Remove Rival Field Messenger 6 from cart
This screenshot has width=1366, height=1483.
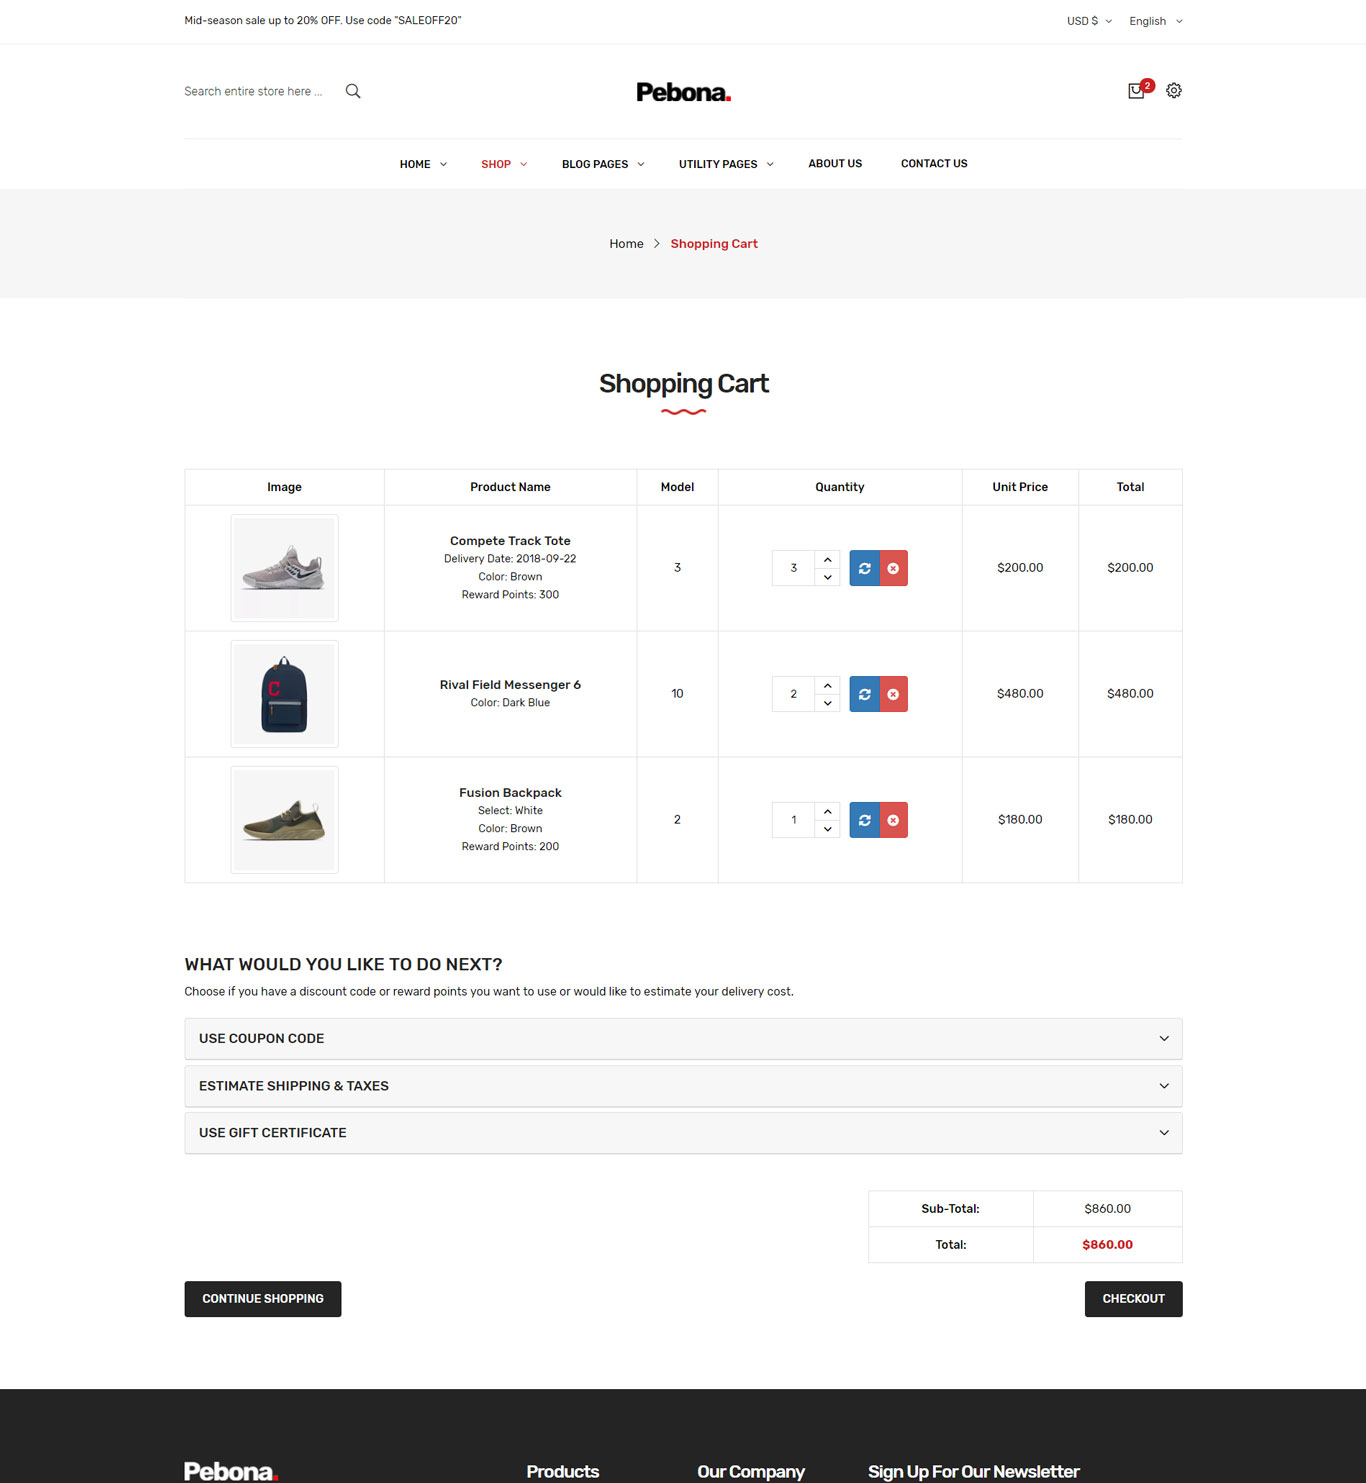893,694
